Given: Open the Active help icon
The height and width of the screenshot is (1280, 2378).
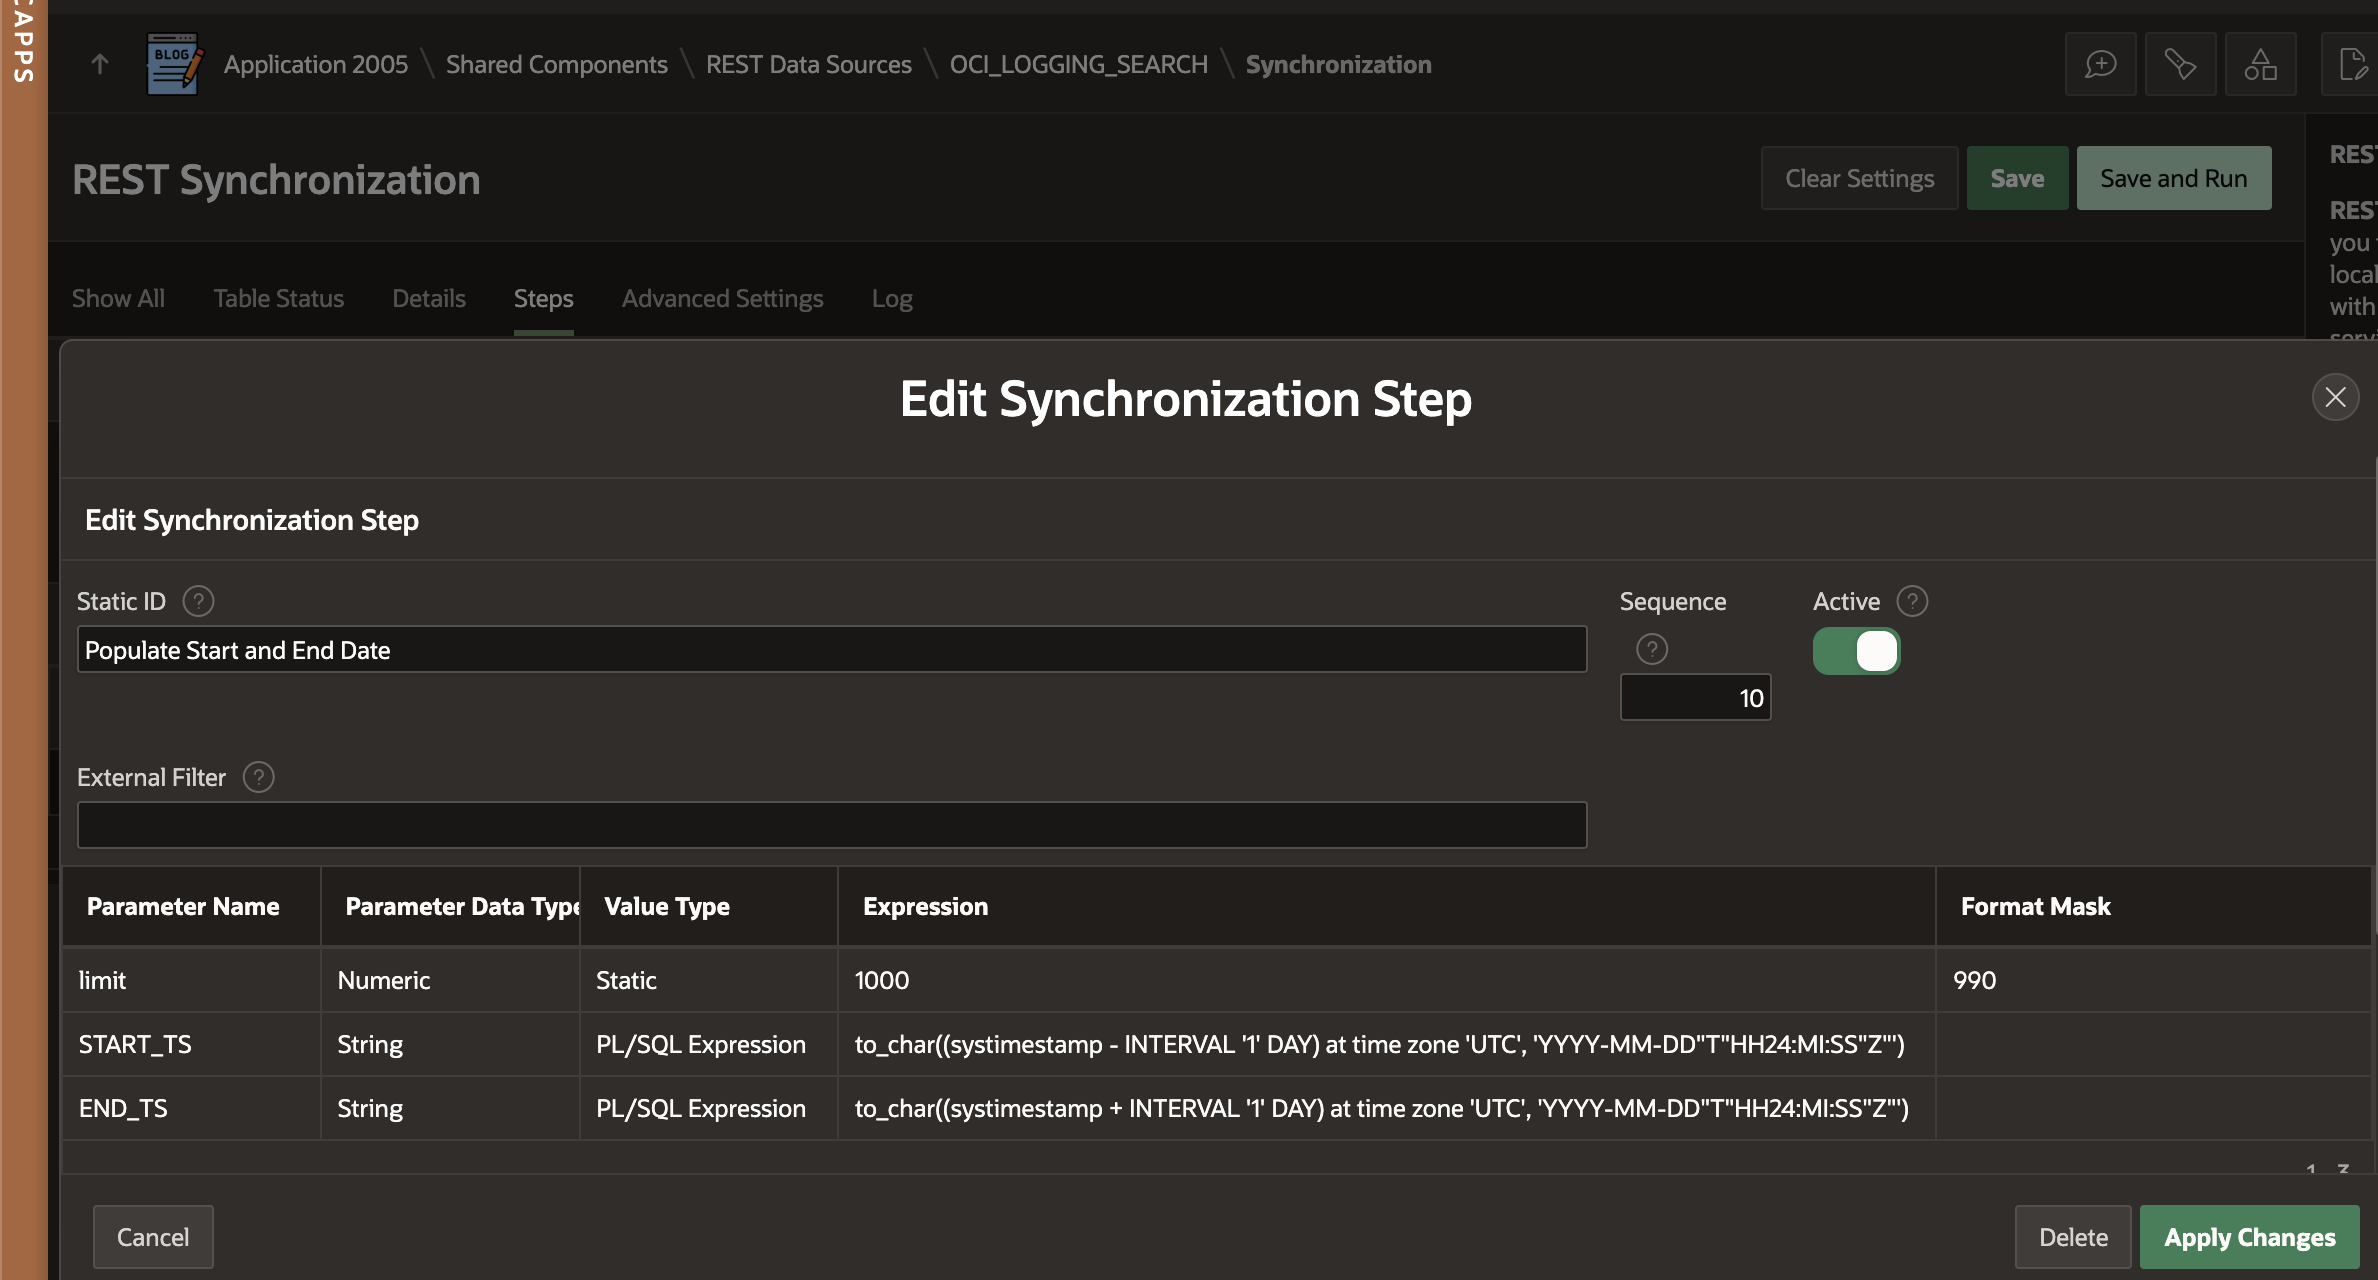Looking at the screenshot, I should pyautogui.click(x=1913, y=601).
